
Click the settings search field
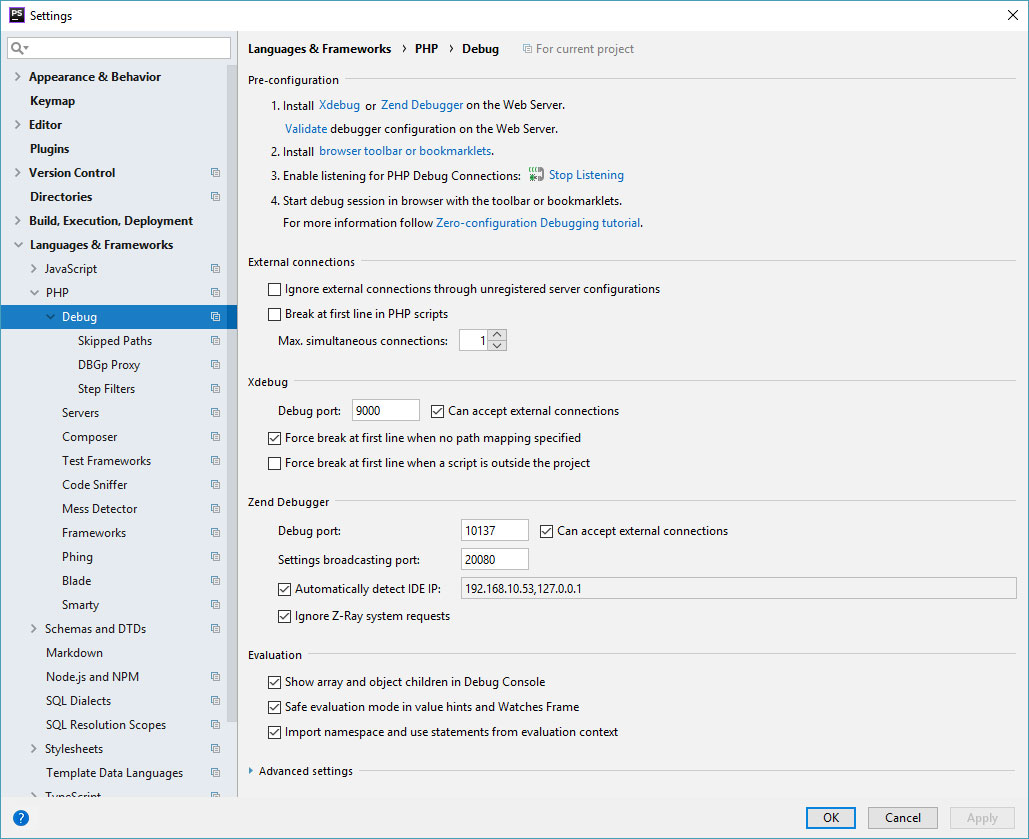pos(119,48)
